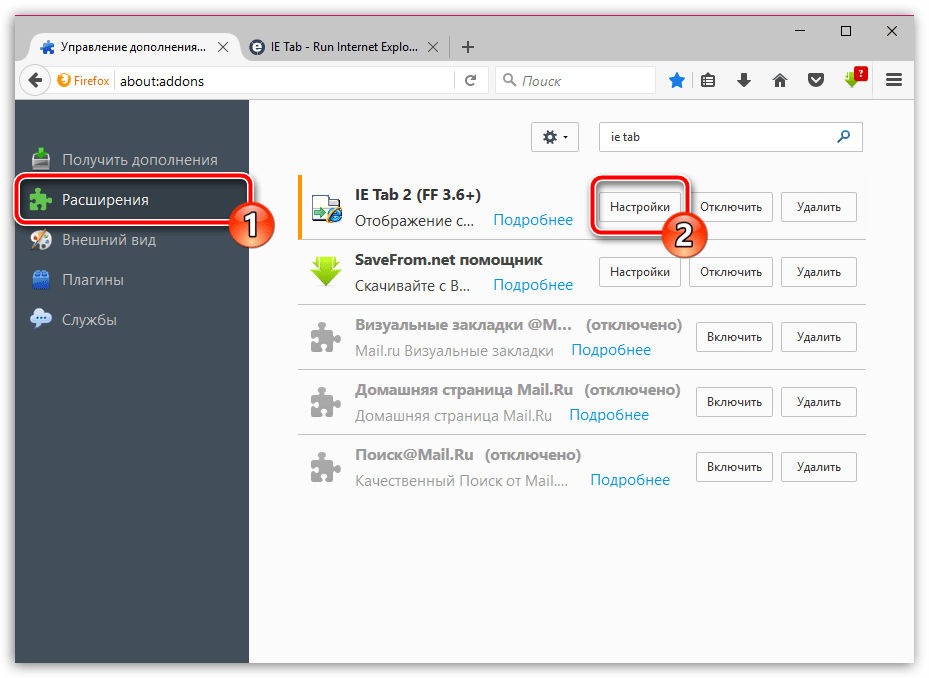Click the 'Mail.ru Визуальные закладки' description text
The height and width of the screenshot is (678, 929).
point(454,351)
